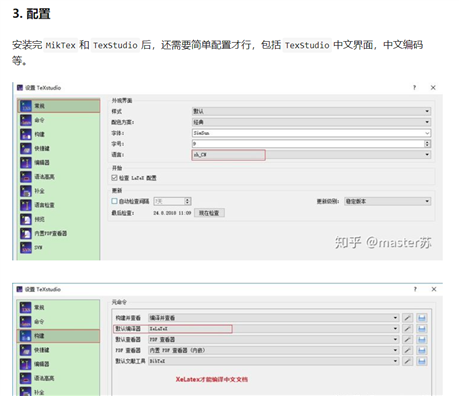Click the blue disk icon on the 默认查看器 row
Viewport: 459px width, 396px height.
(422, 340)
